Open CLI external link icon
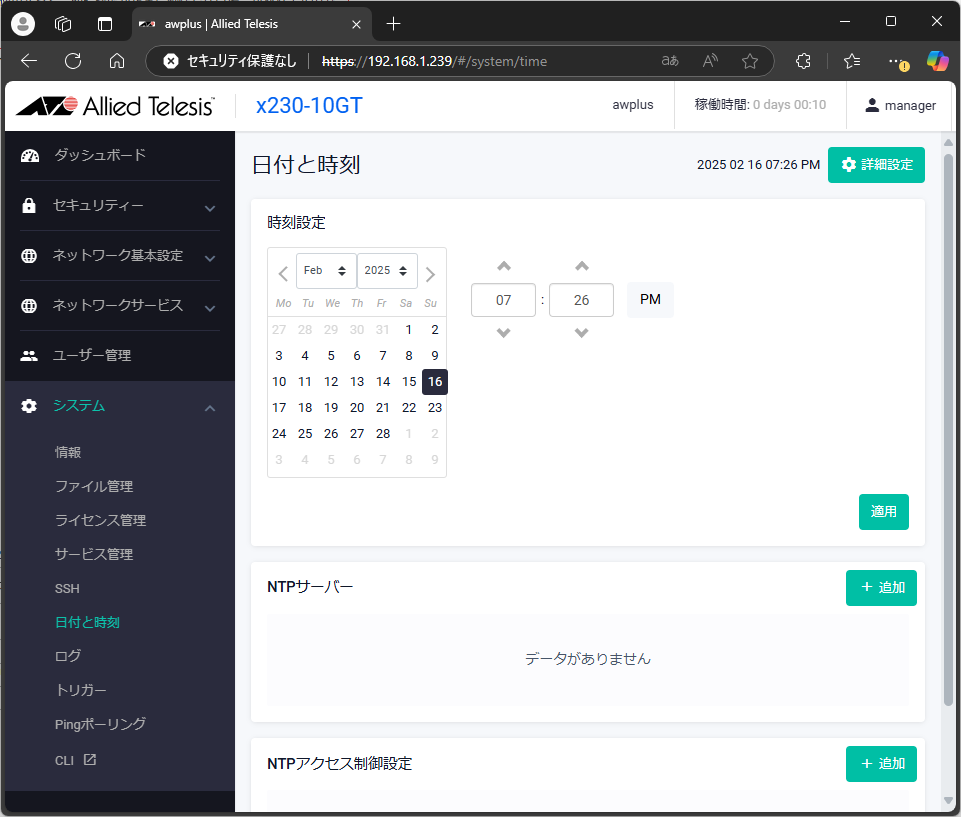 90,760
